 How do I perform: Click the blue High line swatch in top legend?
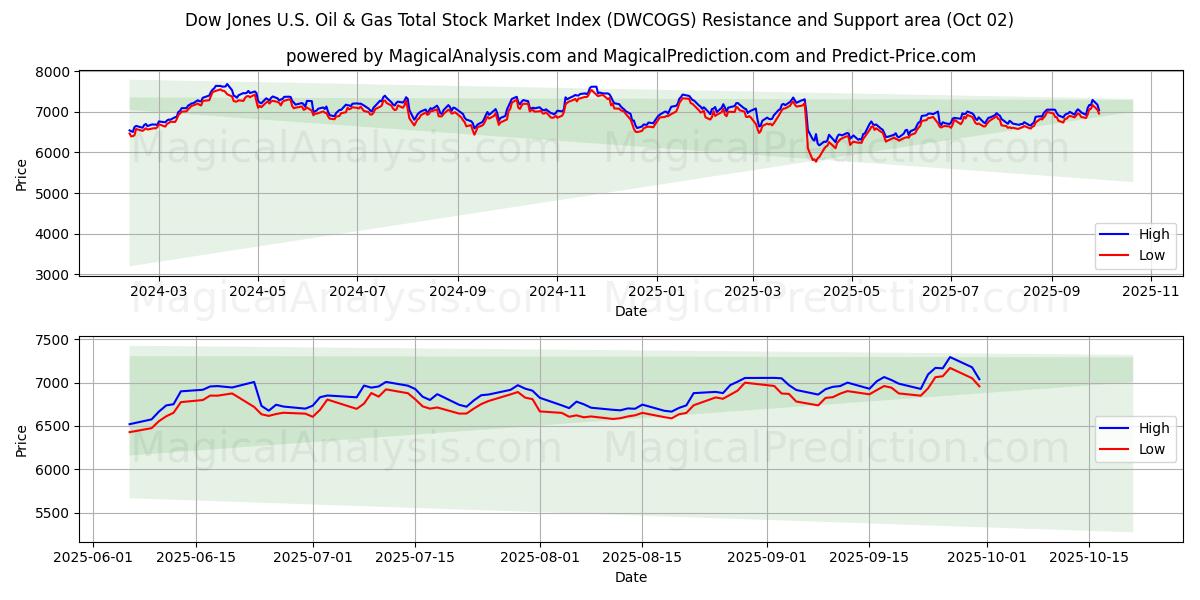(x=1114, y=235)
